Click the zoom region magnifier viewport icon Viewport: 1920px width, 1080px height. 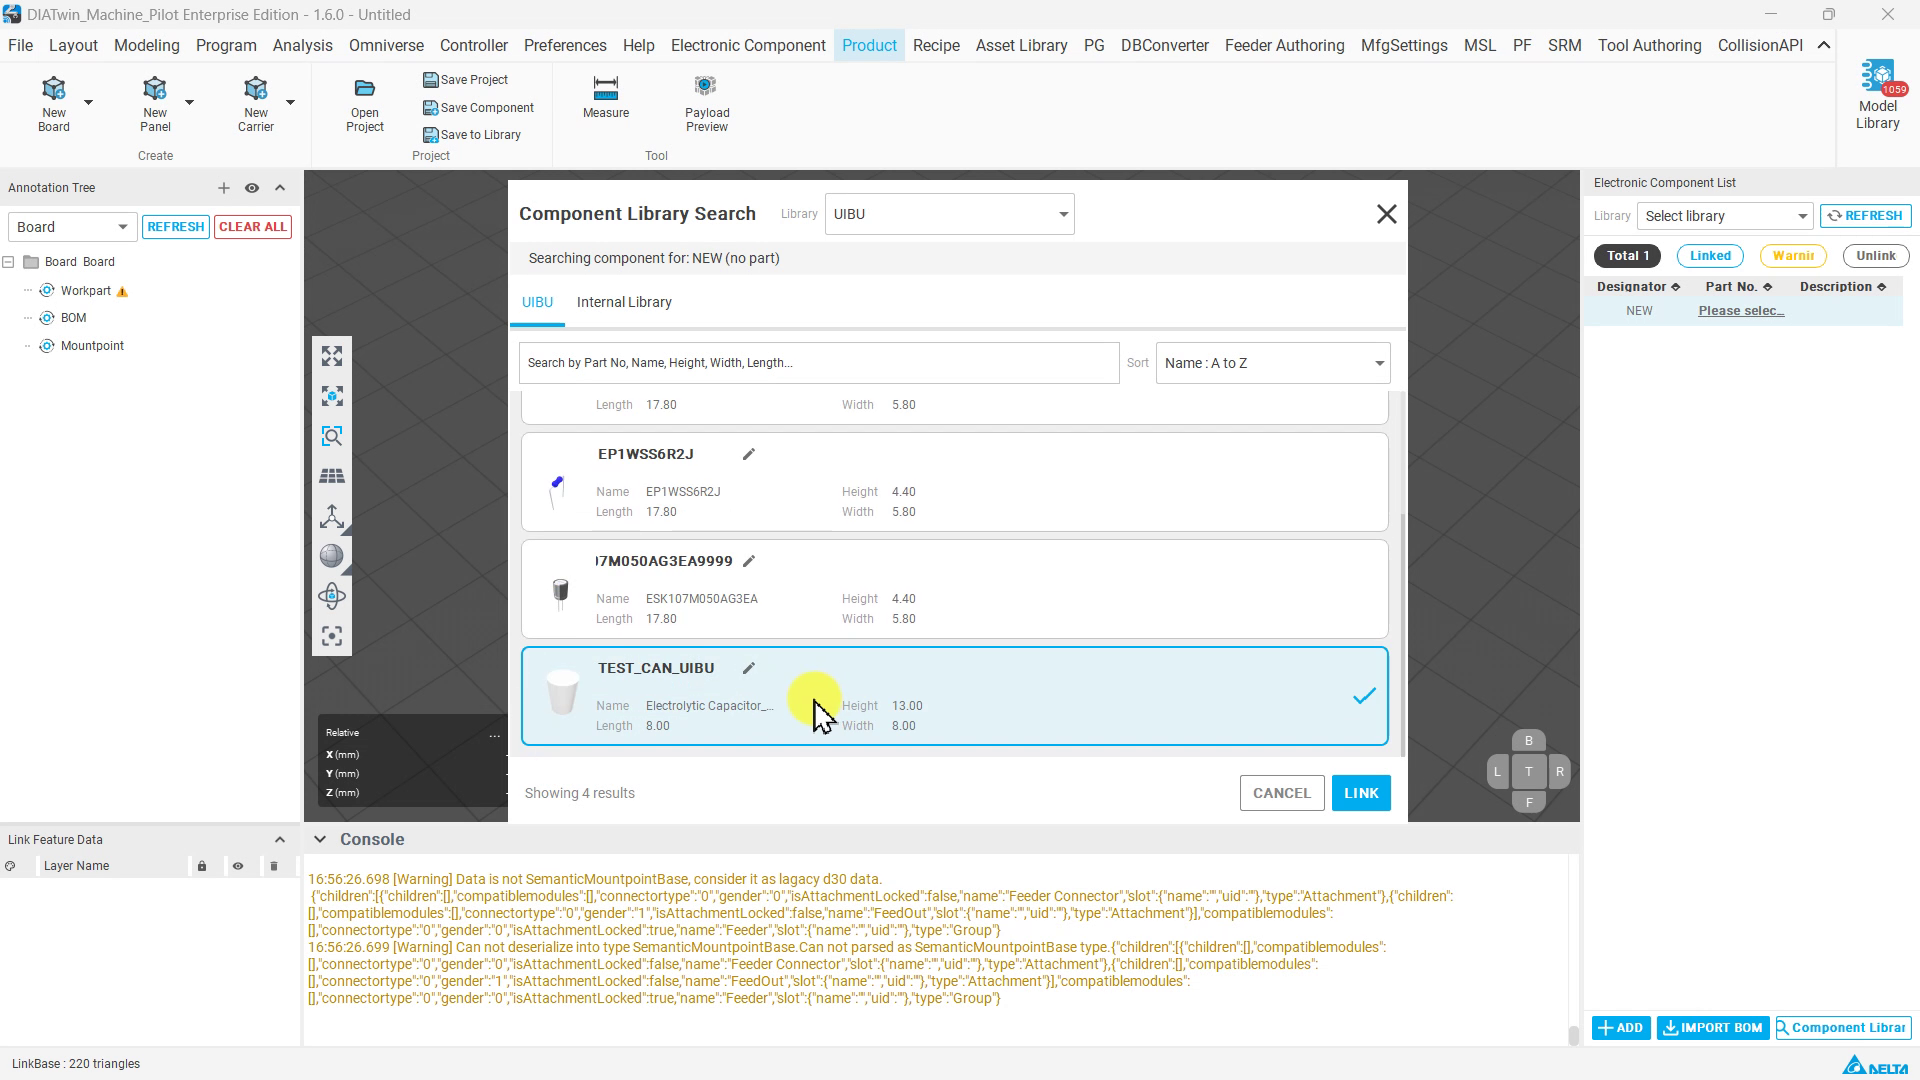(x=332, y=436)
